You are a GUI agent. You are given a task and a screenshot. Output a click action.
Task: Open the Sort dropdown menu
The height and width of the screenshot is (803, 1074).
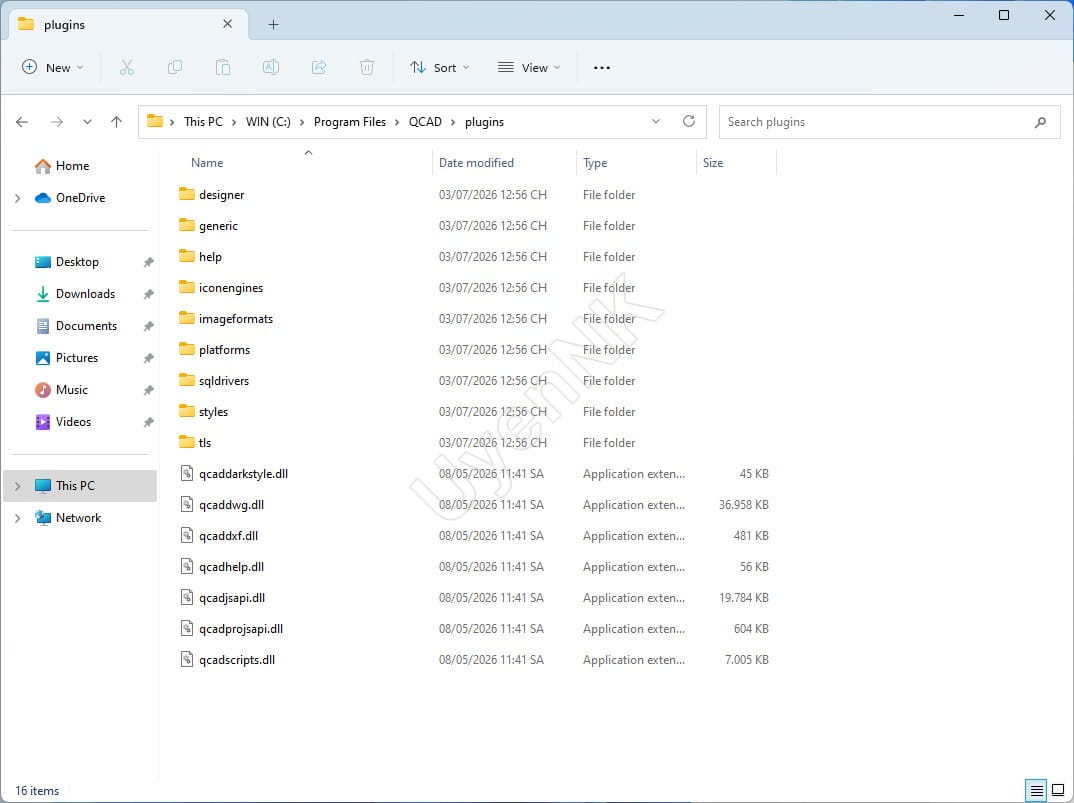click(x=440, y=67)
